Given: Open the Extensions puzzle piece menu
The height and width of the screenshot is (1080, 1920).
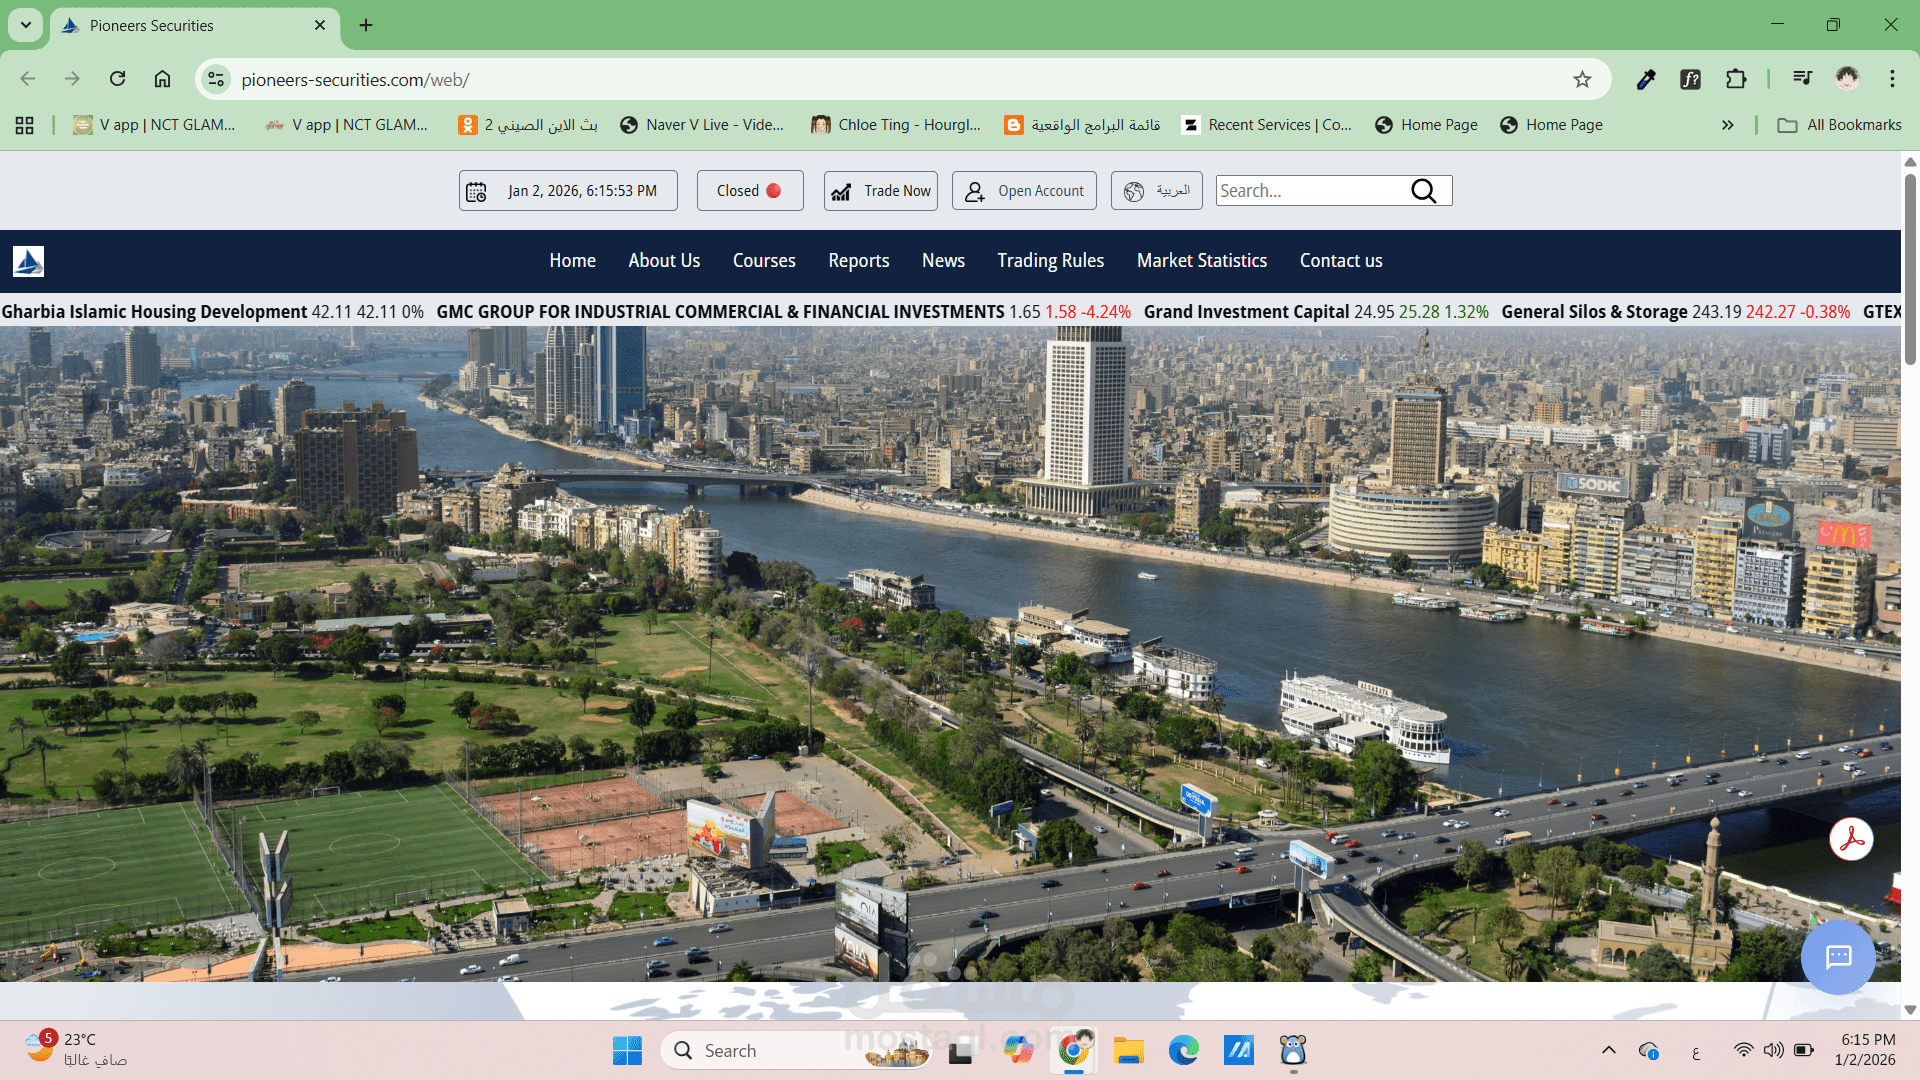Looking at the screenshot, I should [1736, 79].
